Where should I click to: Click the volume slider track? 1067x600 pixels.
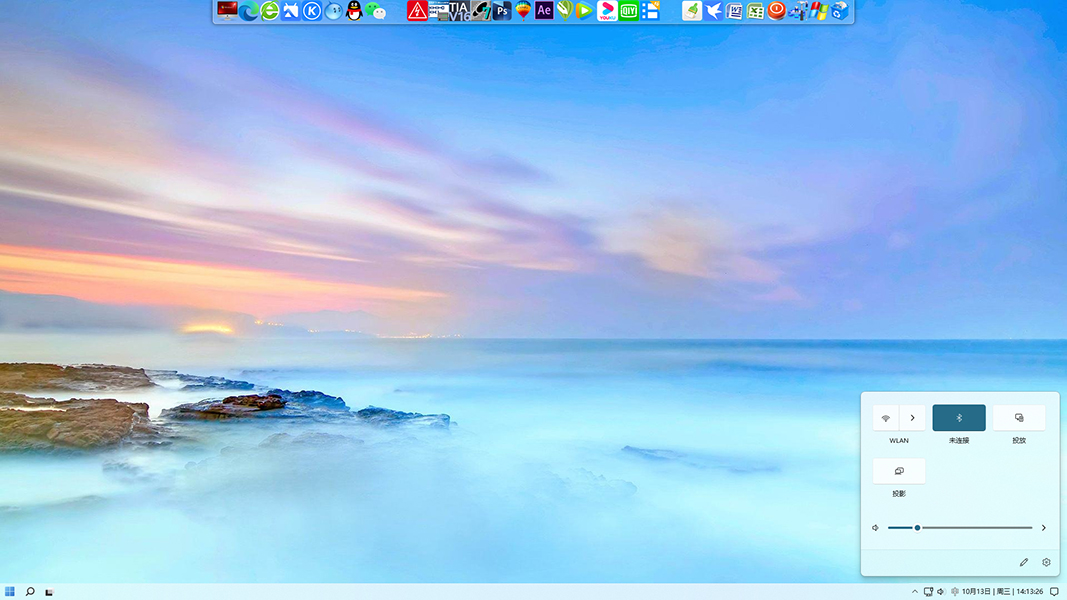(x=975, y=528)
